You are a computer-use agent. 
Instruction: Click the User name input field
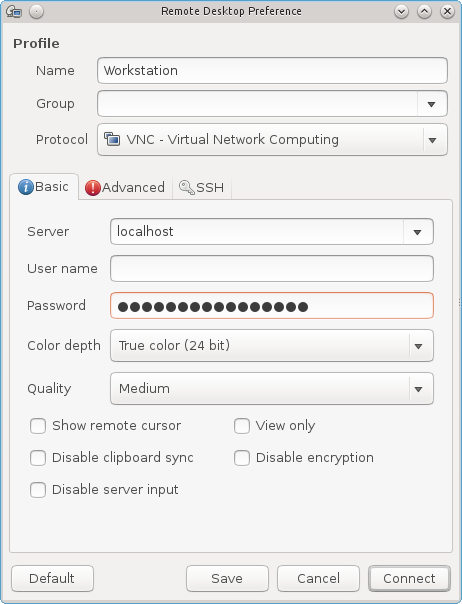(272, 268)
